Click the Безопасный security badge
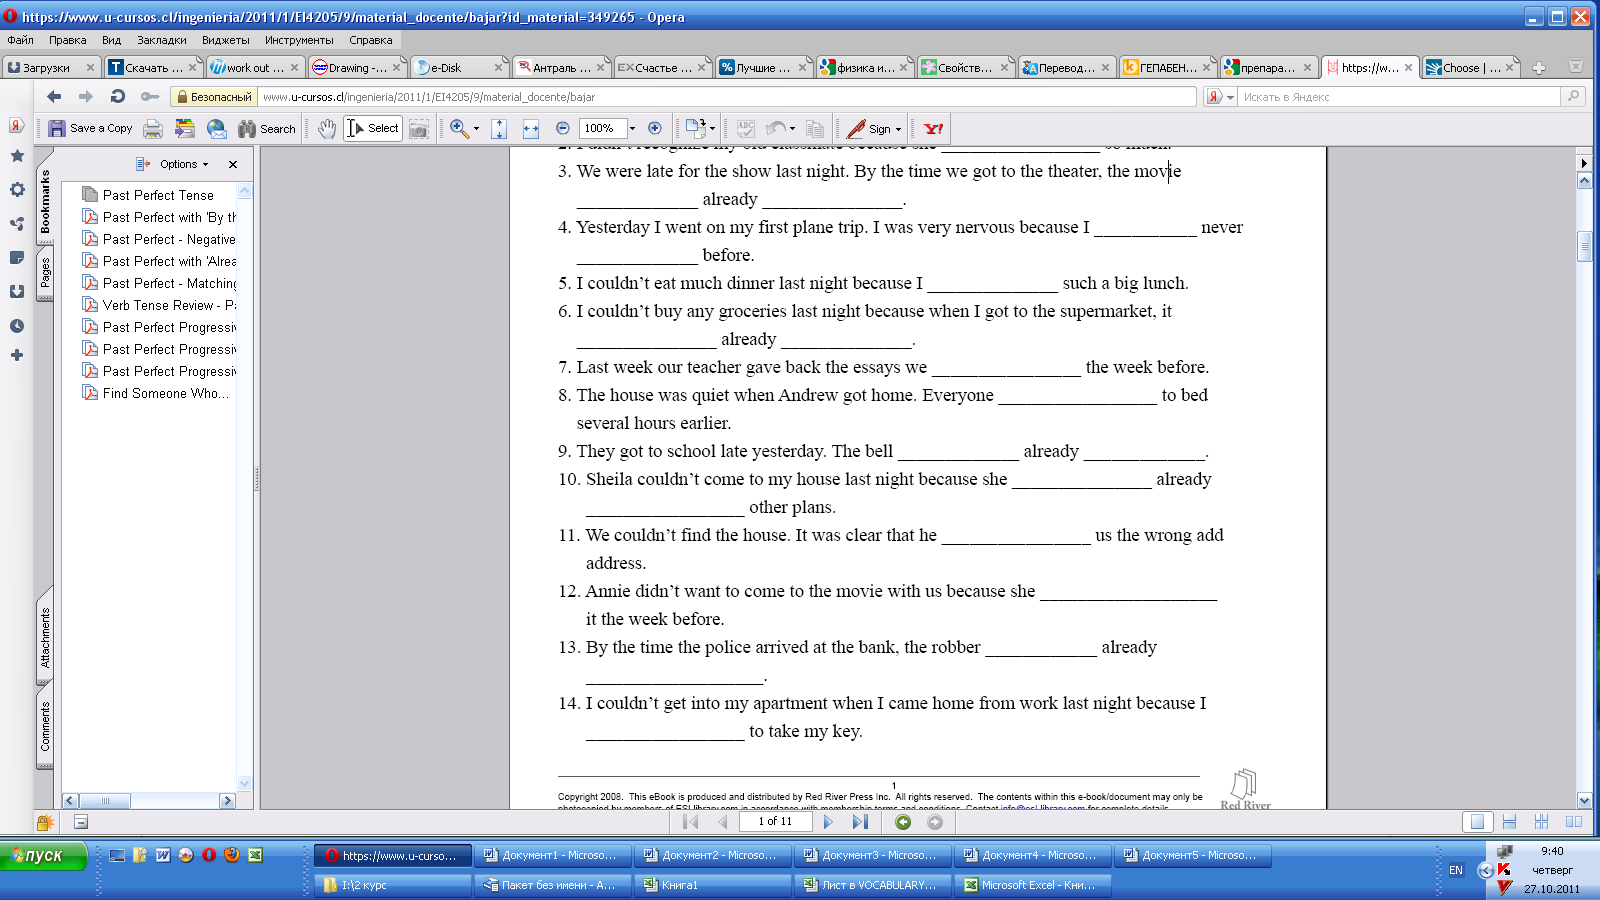 click(213, 97)
